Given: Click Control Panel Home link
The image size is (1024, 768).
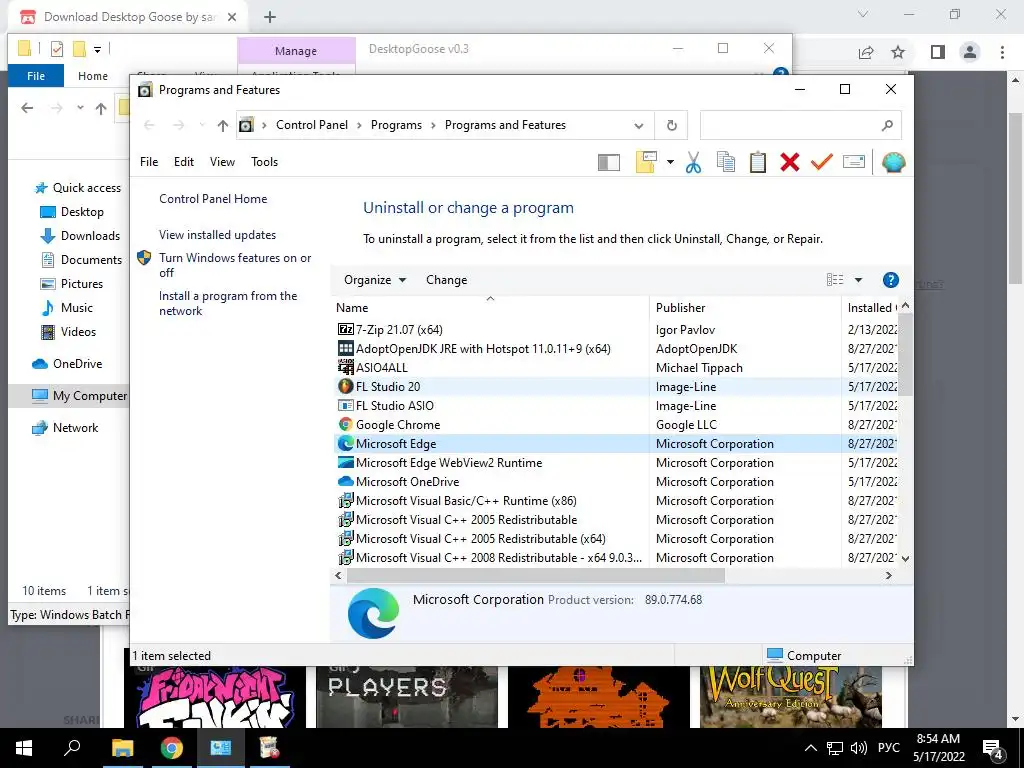Looking at the screenshot, I should [213, 199].
